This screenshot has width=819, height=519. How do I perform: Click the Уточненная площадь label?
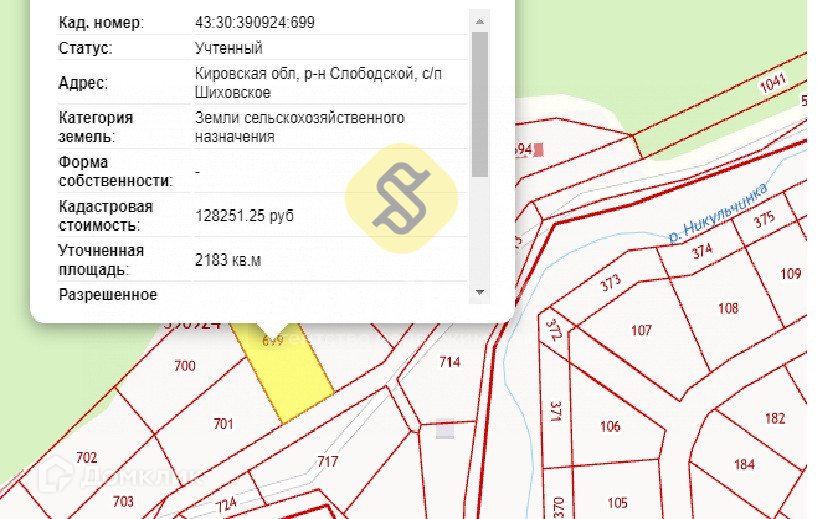pos(101,260)
